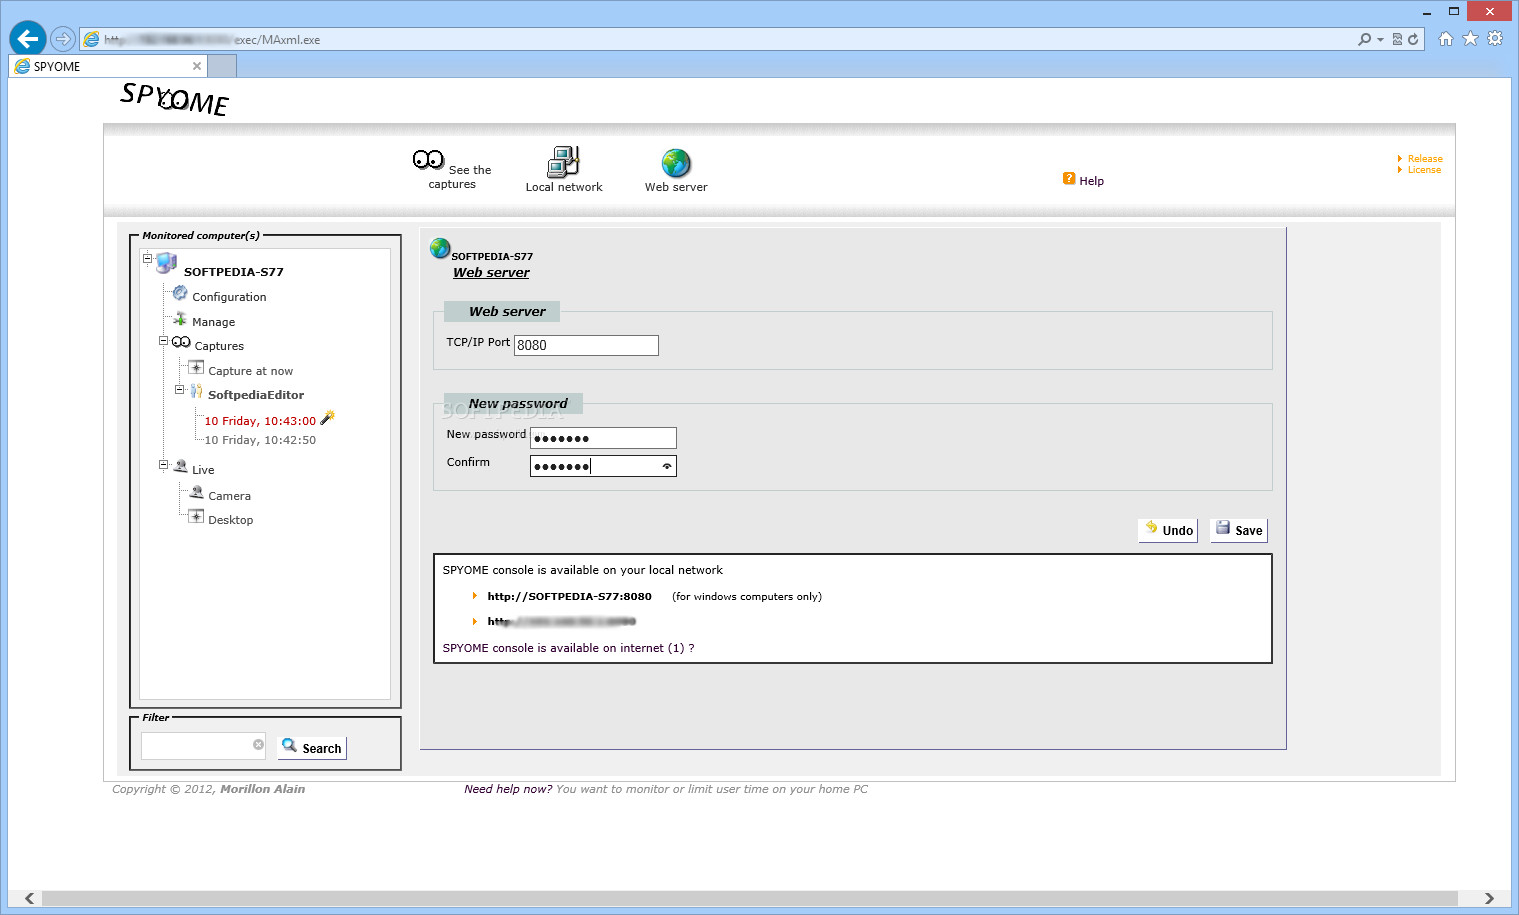
Task: Click the browser Back arrow button
Action: 28,39
